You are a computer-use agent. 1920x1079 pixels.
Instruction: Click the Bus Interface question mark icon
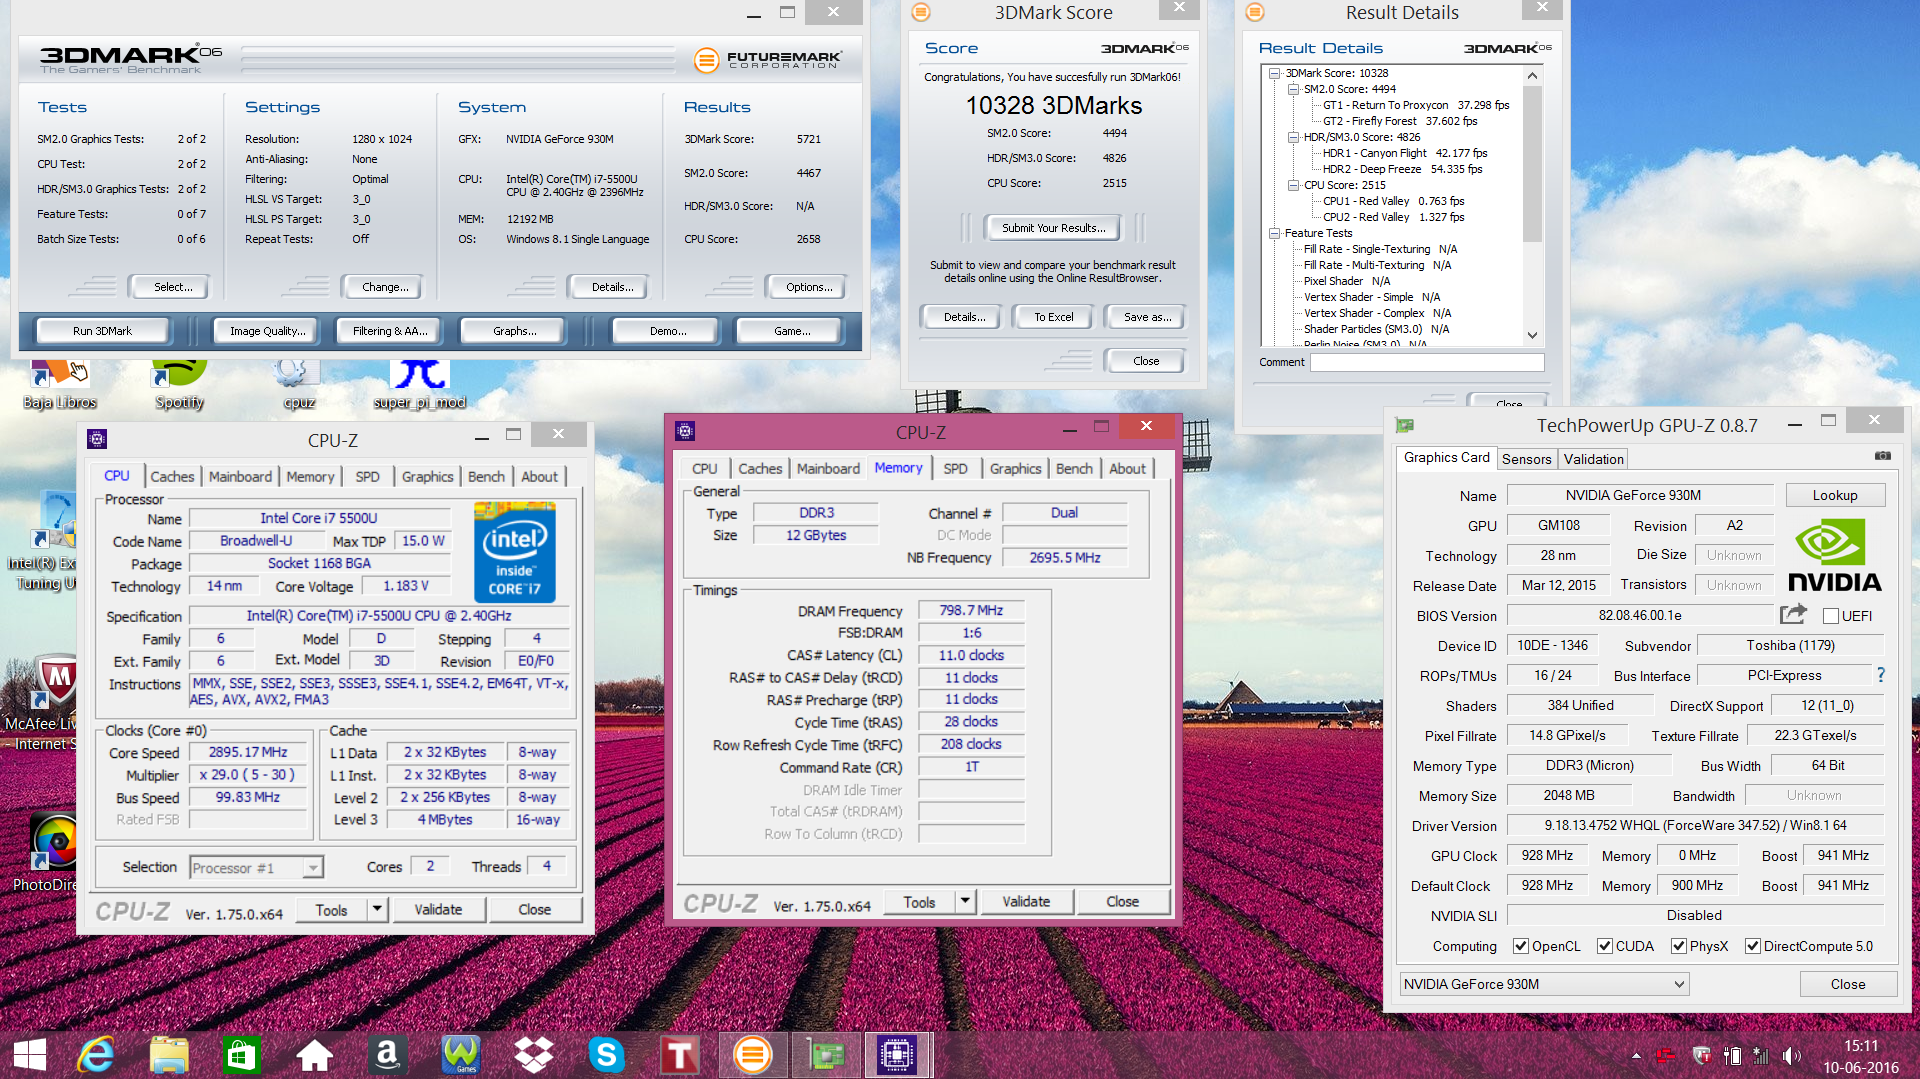click(1880, 675)
